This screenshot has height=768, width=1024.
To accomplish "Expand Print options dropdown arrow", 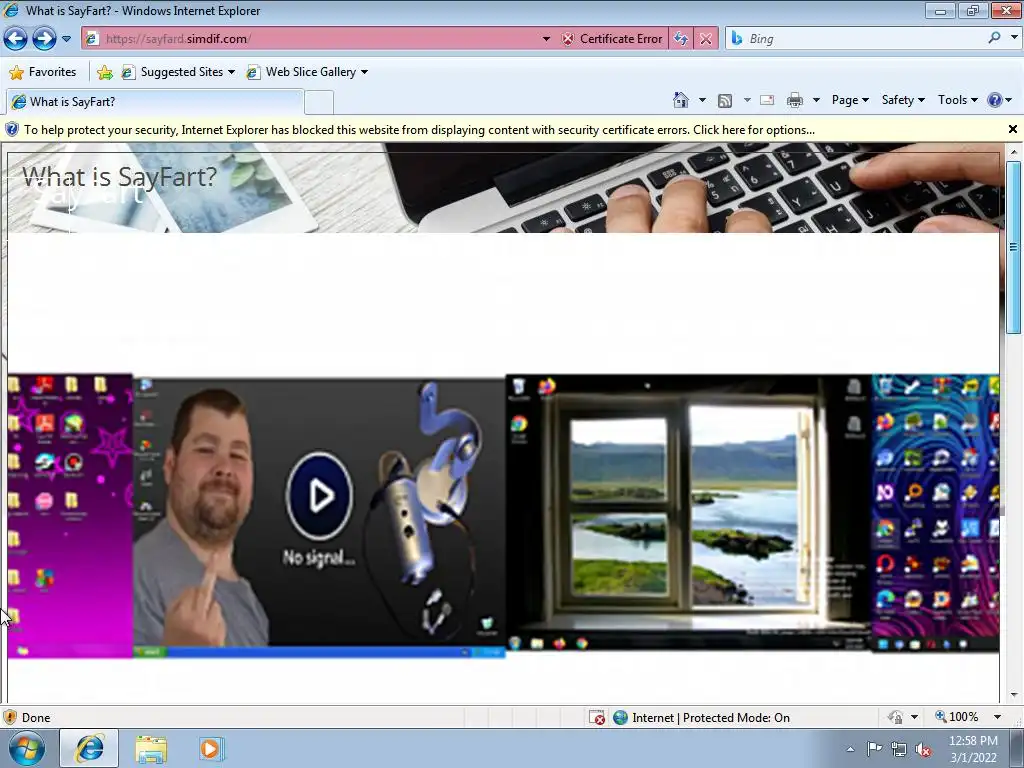I will tap(816, 100).
